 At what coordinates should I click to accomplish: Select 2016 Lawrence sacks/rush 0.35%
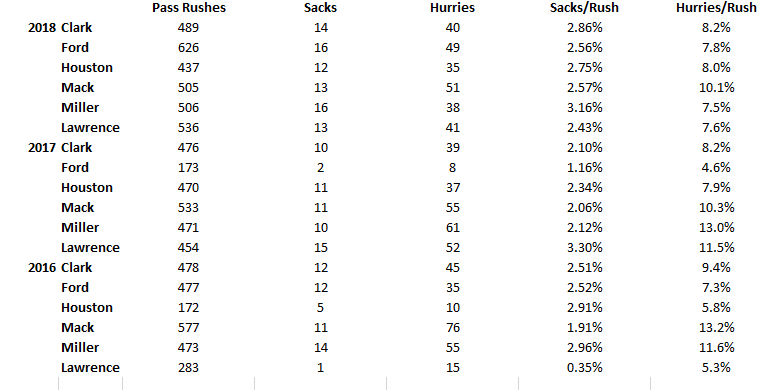point(584,368)
